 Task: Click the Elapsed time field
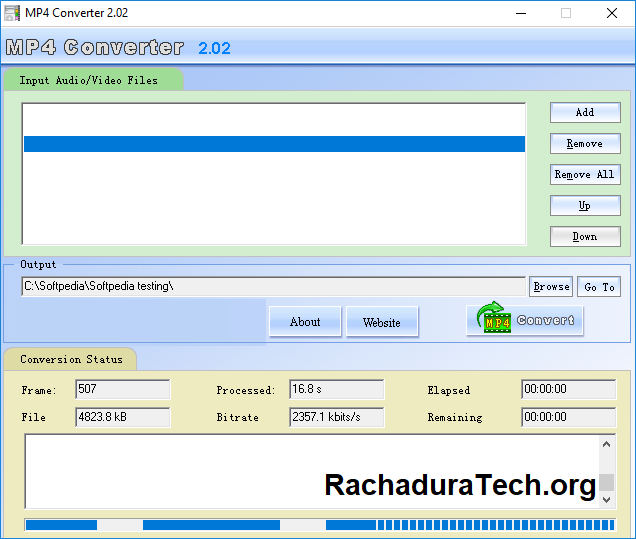[x=568, y=389]
